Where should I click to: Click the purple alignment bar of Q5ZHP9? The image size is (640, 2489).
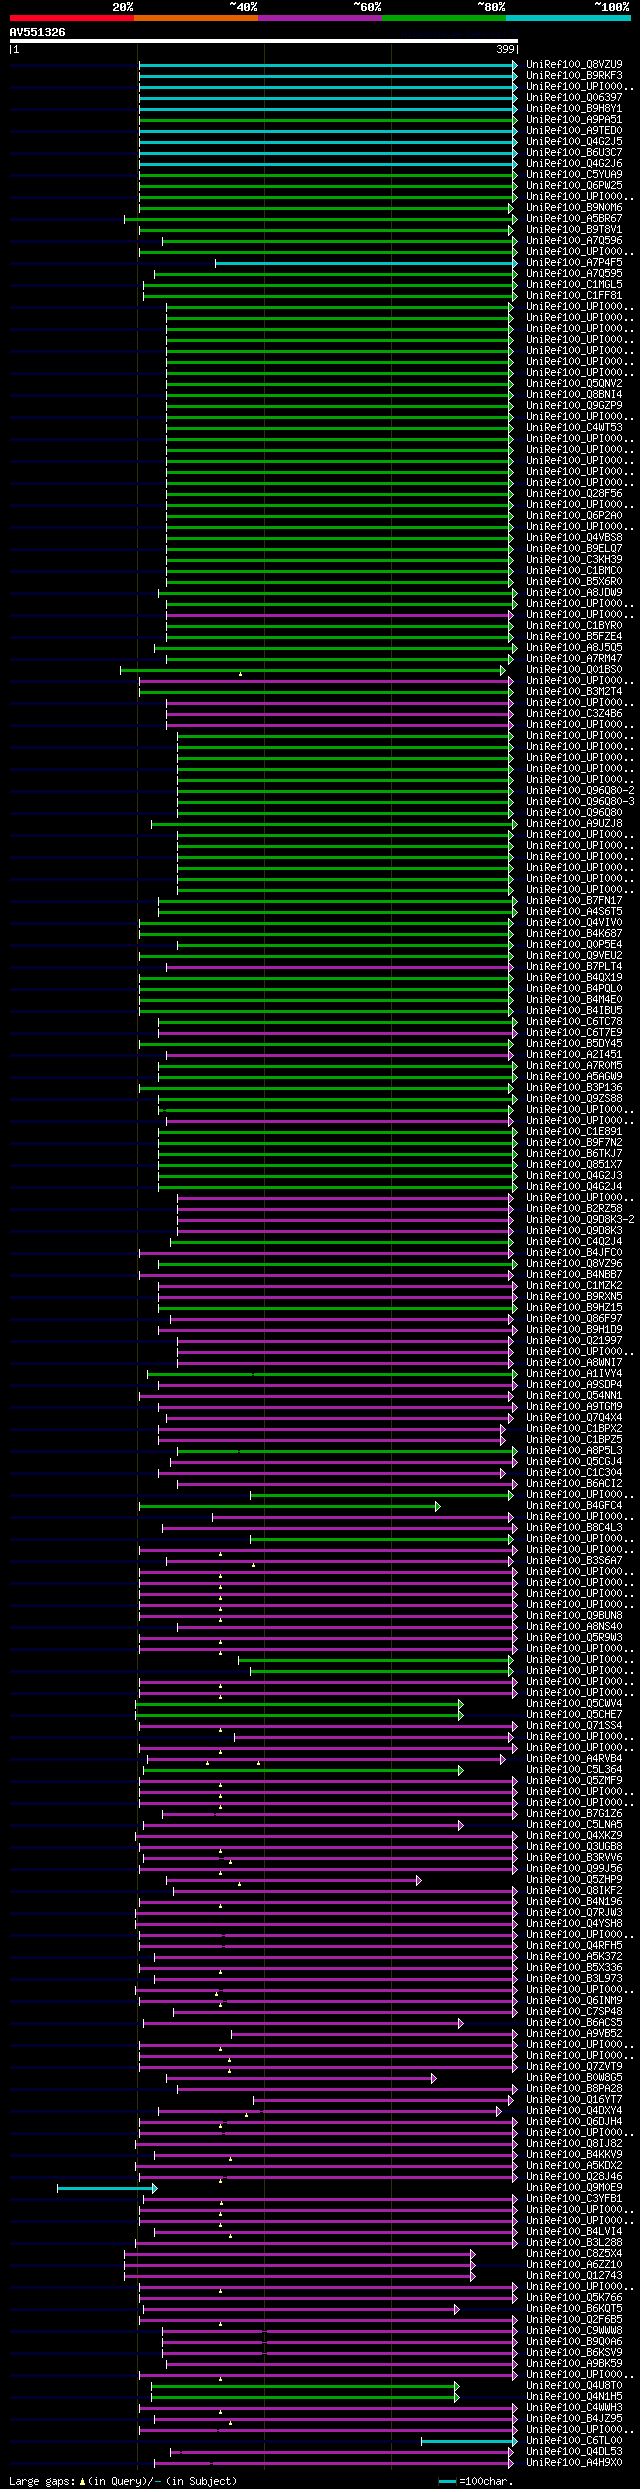[x=293, y=1880]
